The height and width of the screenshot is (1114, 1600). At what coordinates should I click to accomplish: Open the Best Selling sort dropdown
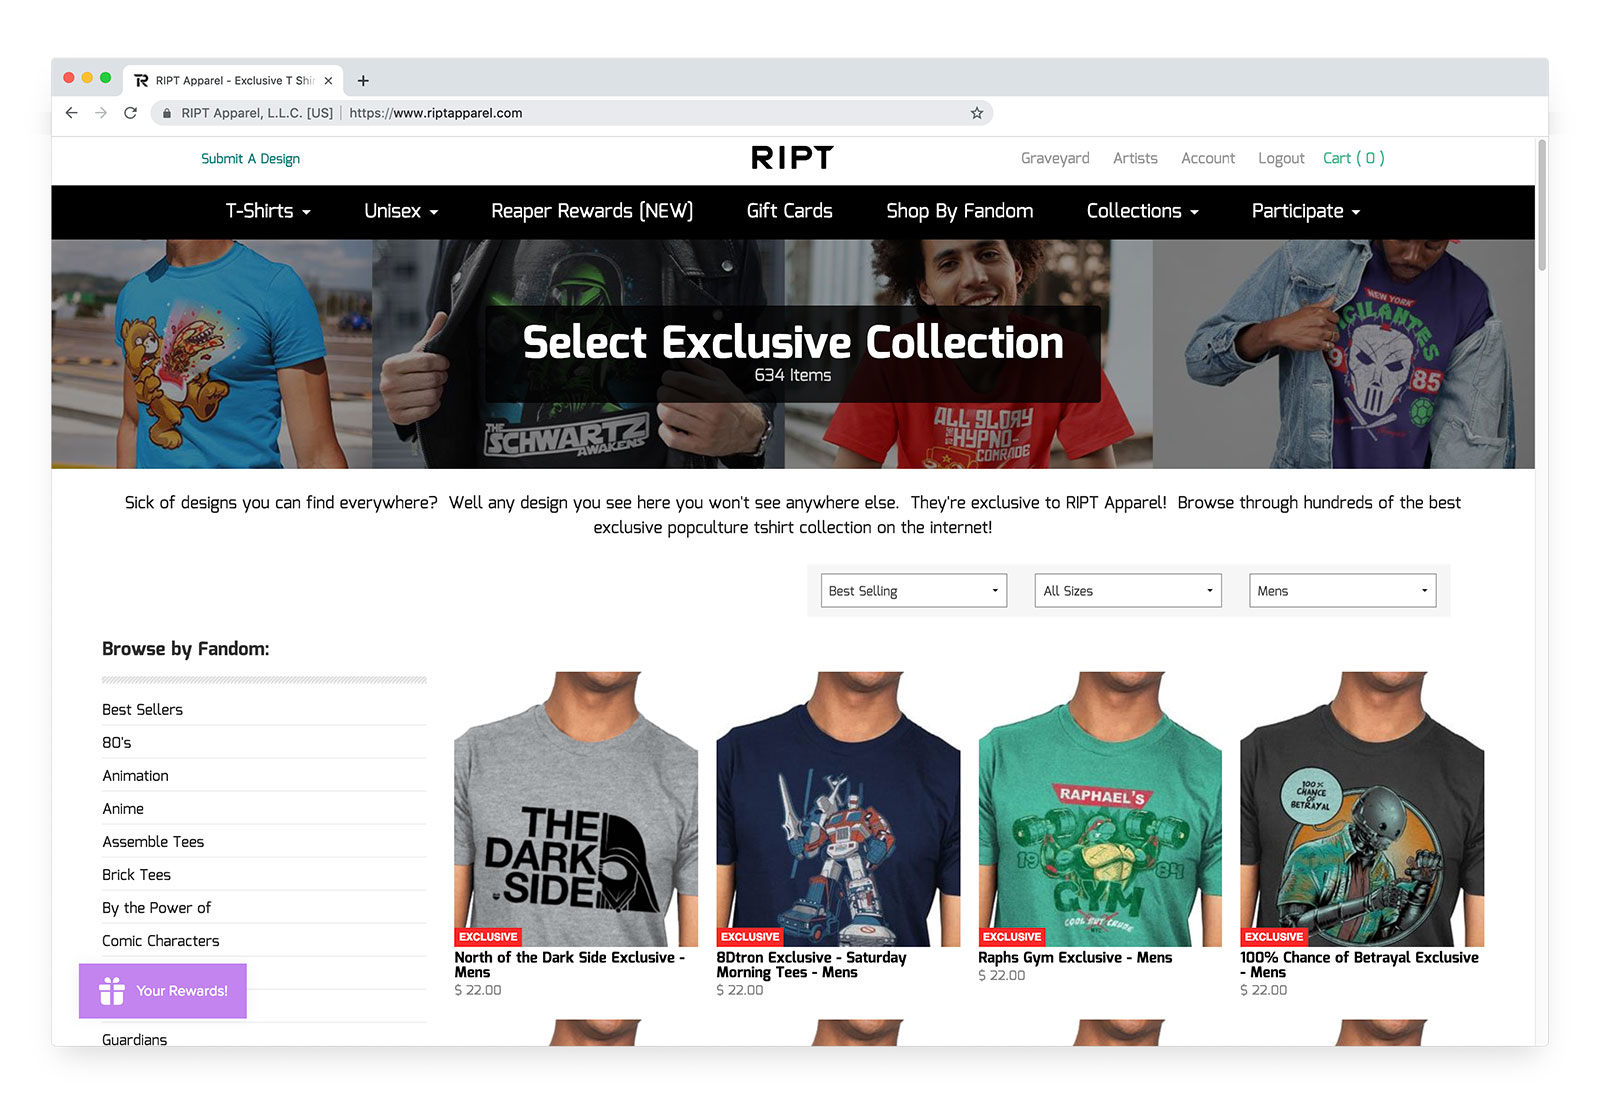click(912, 590)
